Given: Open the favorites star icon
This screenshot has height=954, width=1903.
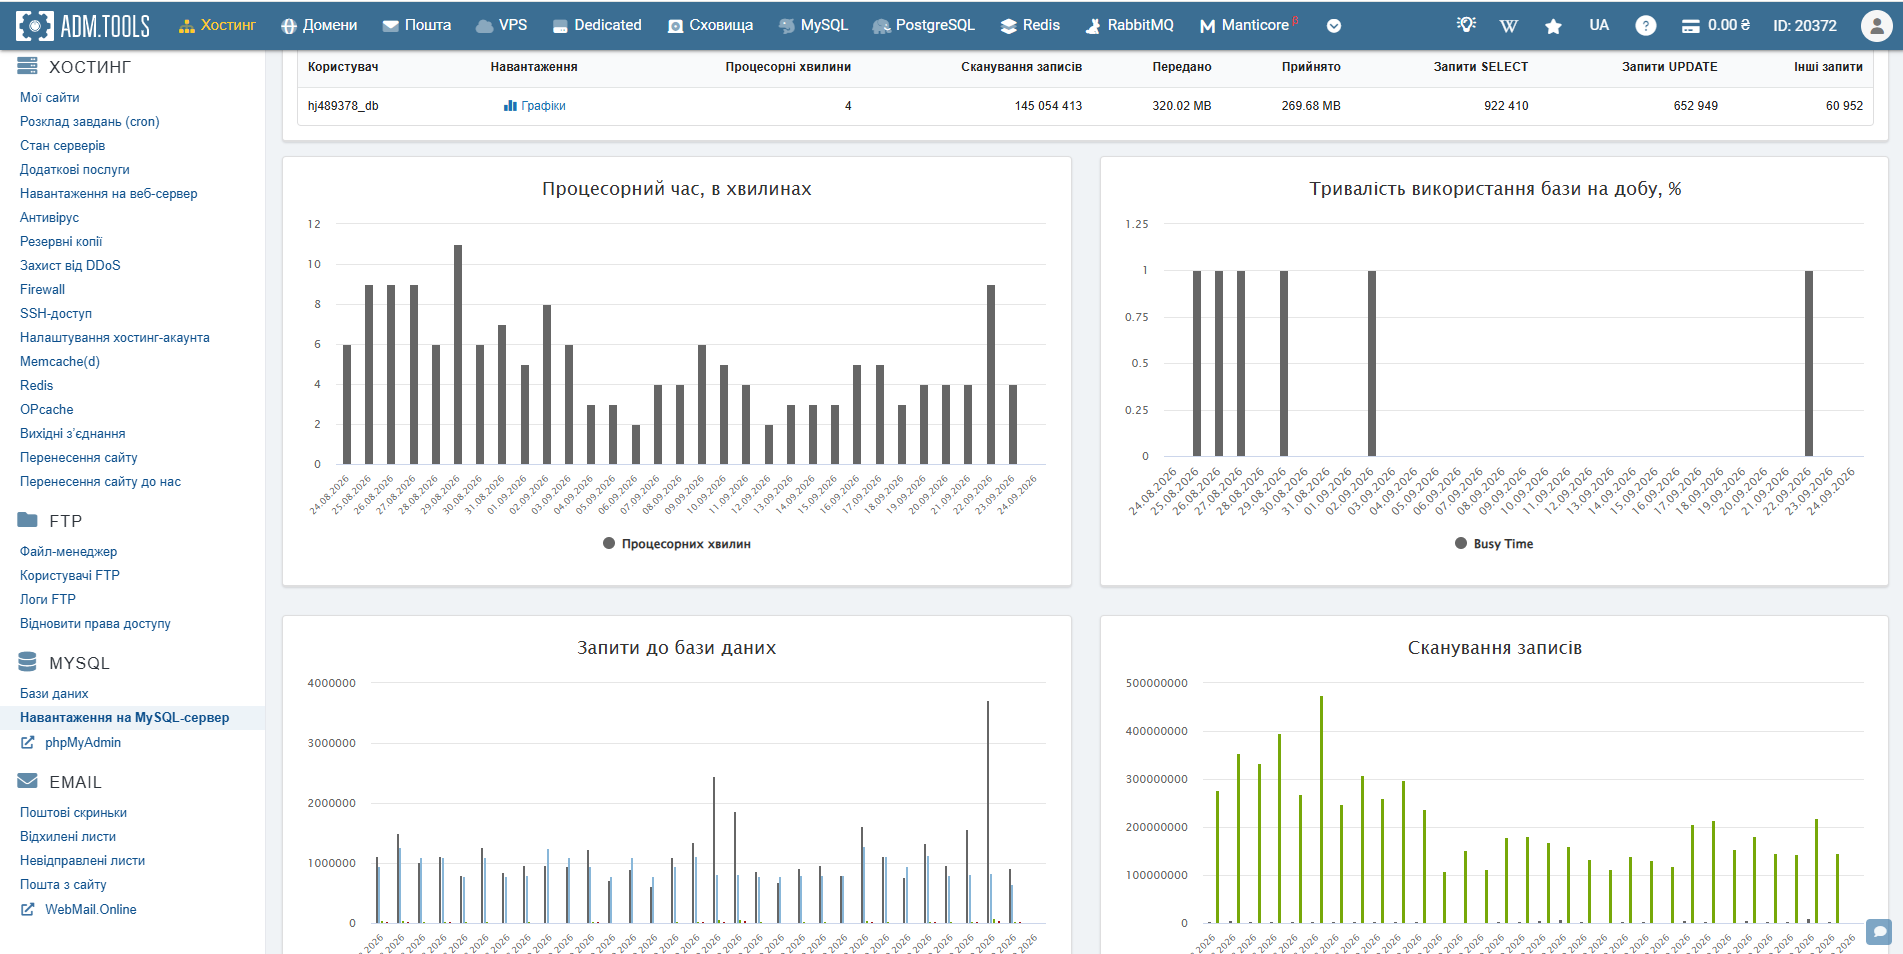Looking at the screenshot, I should click(x=1553, y=26).
